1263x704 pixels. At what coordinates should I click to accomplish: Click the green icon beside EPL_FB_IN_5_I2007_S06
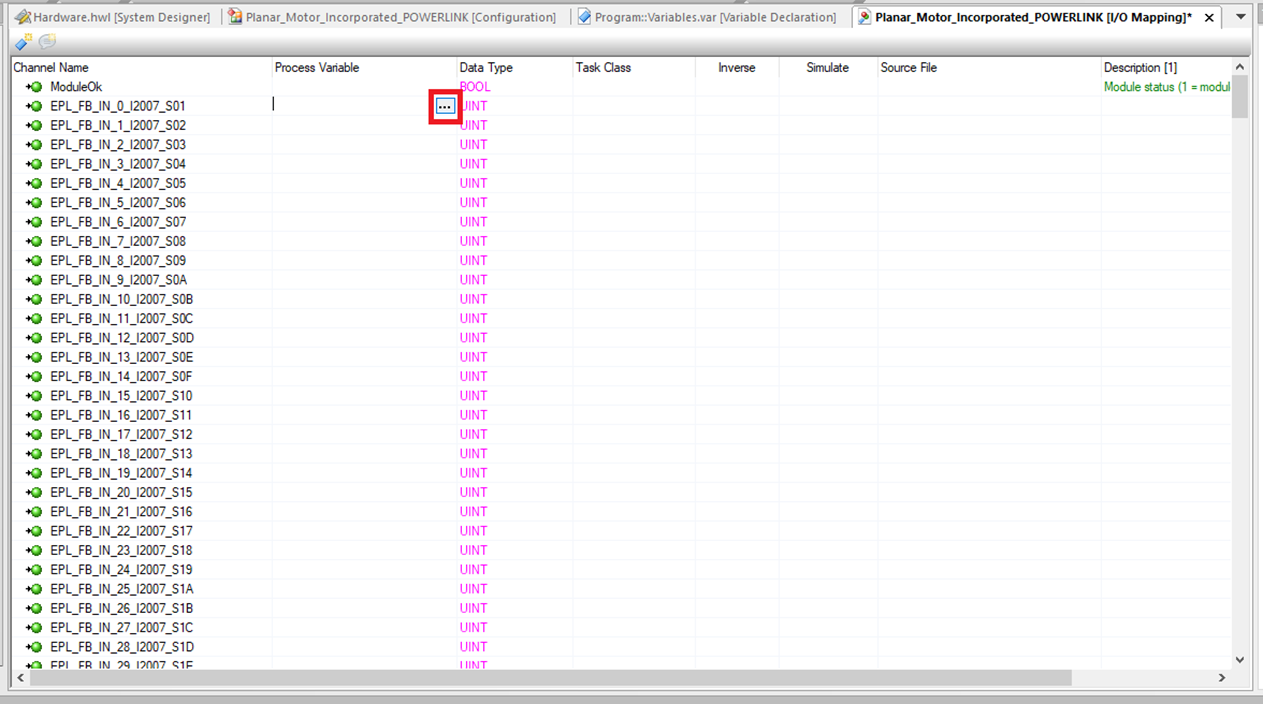(35, 203)
